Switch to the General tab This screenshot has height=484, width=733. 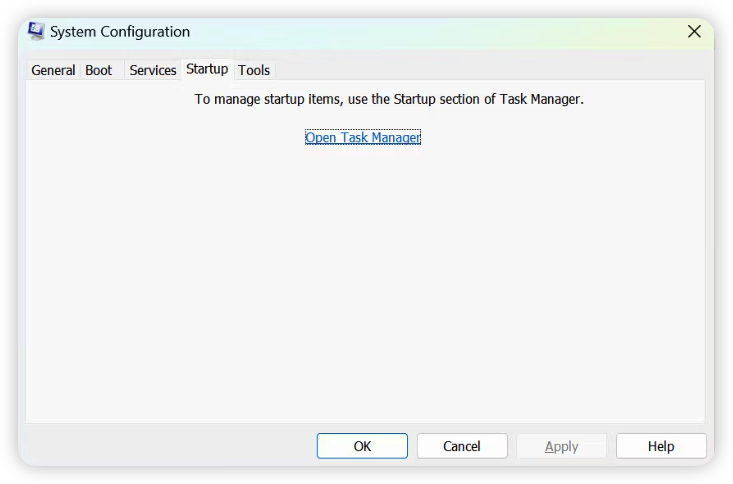tap(53, 70)
